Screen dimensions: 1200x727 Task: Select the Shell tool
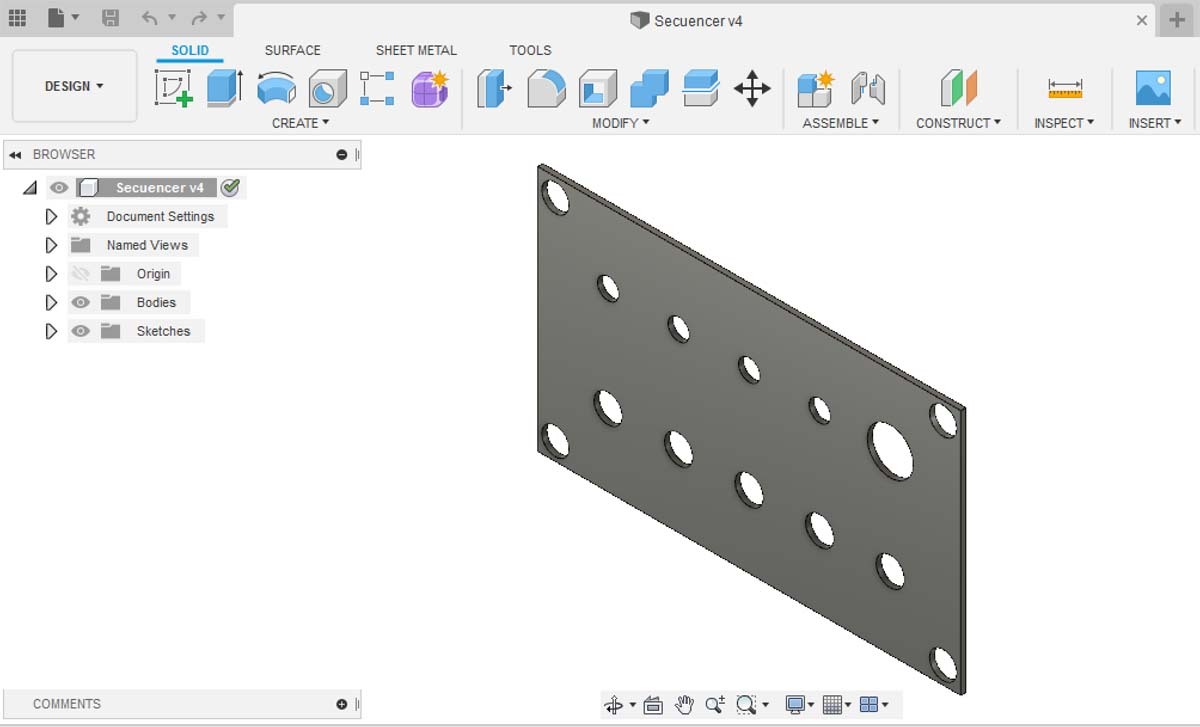click(x=598, y=88)
